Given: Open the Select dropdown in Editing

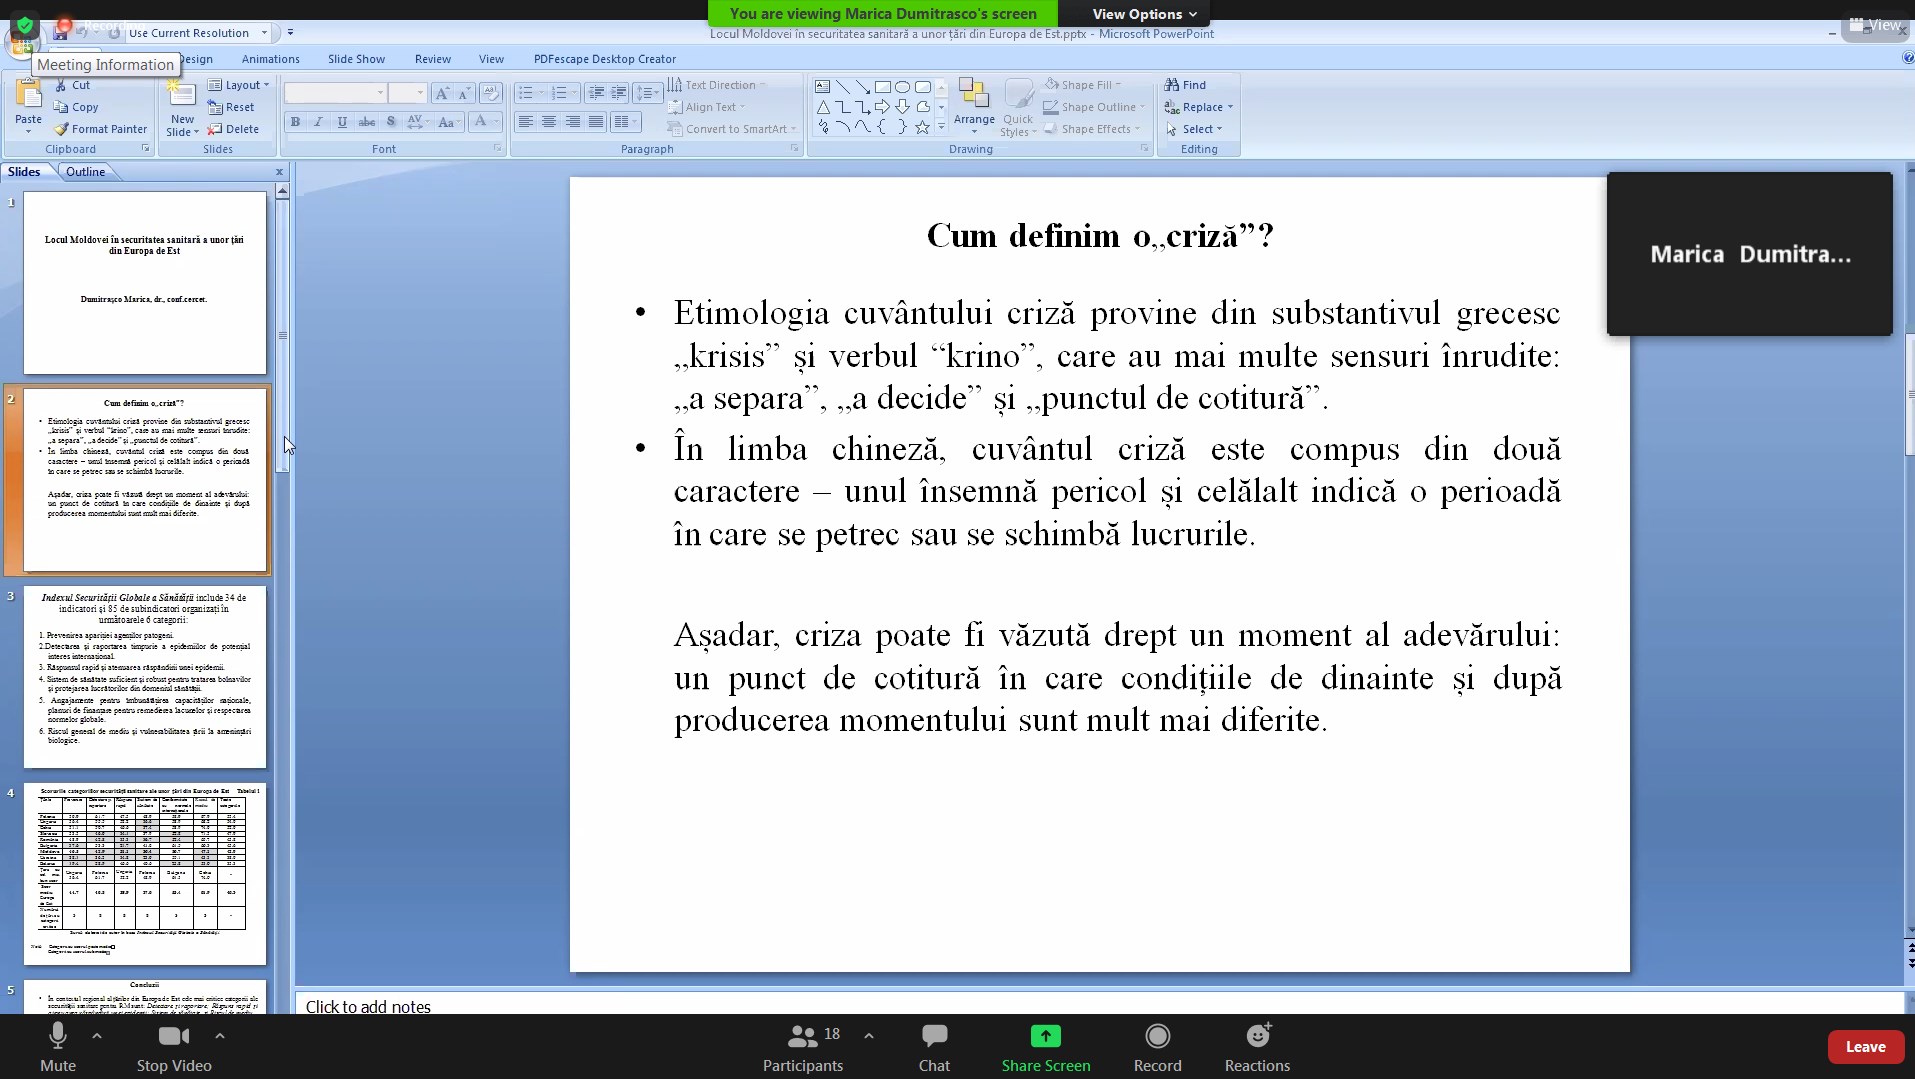Looking at the screenshot, I should [x=1194, y=129].
